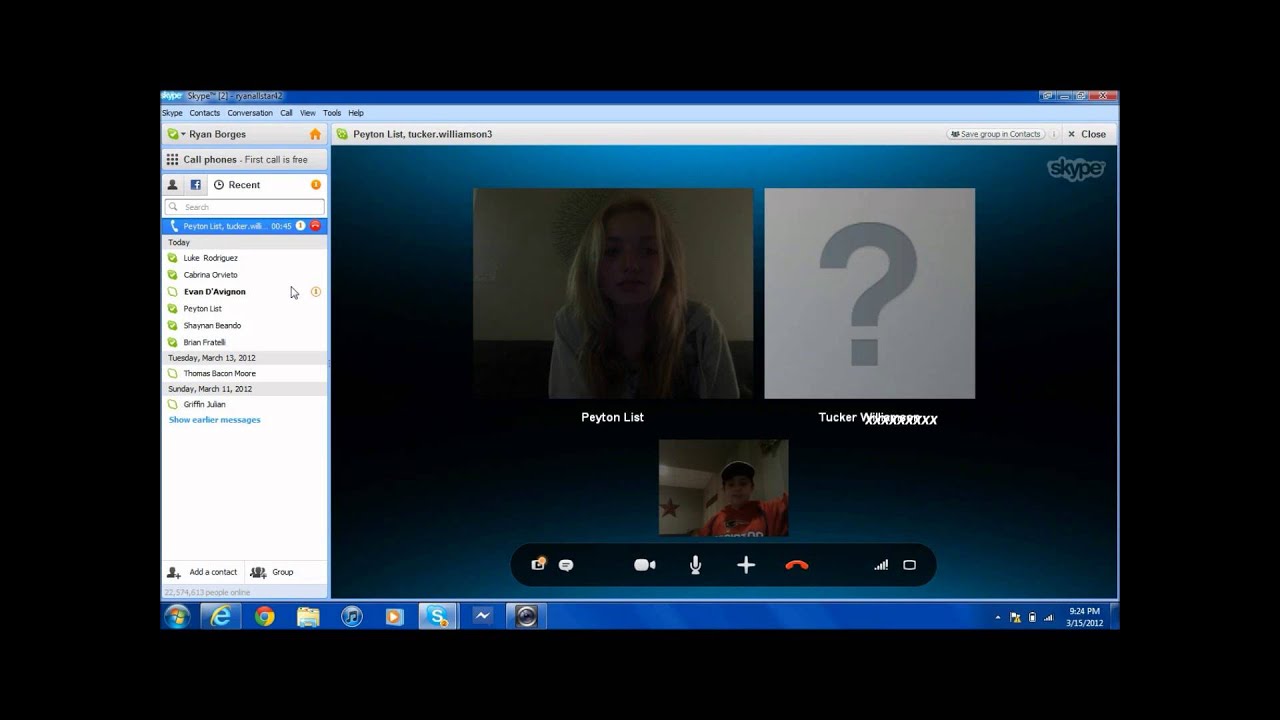Click Show earlier messages link
Image resolution: width=1280 pixels, height=720 pixels.
[x=214, y=420]
